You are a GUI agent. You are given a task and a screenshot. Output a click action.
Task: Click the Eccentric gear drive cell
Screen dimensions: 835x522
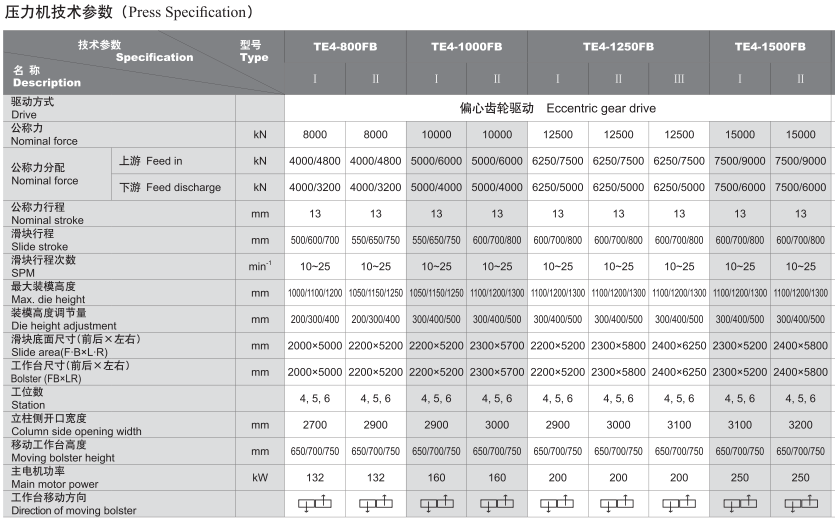[557, 108]
